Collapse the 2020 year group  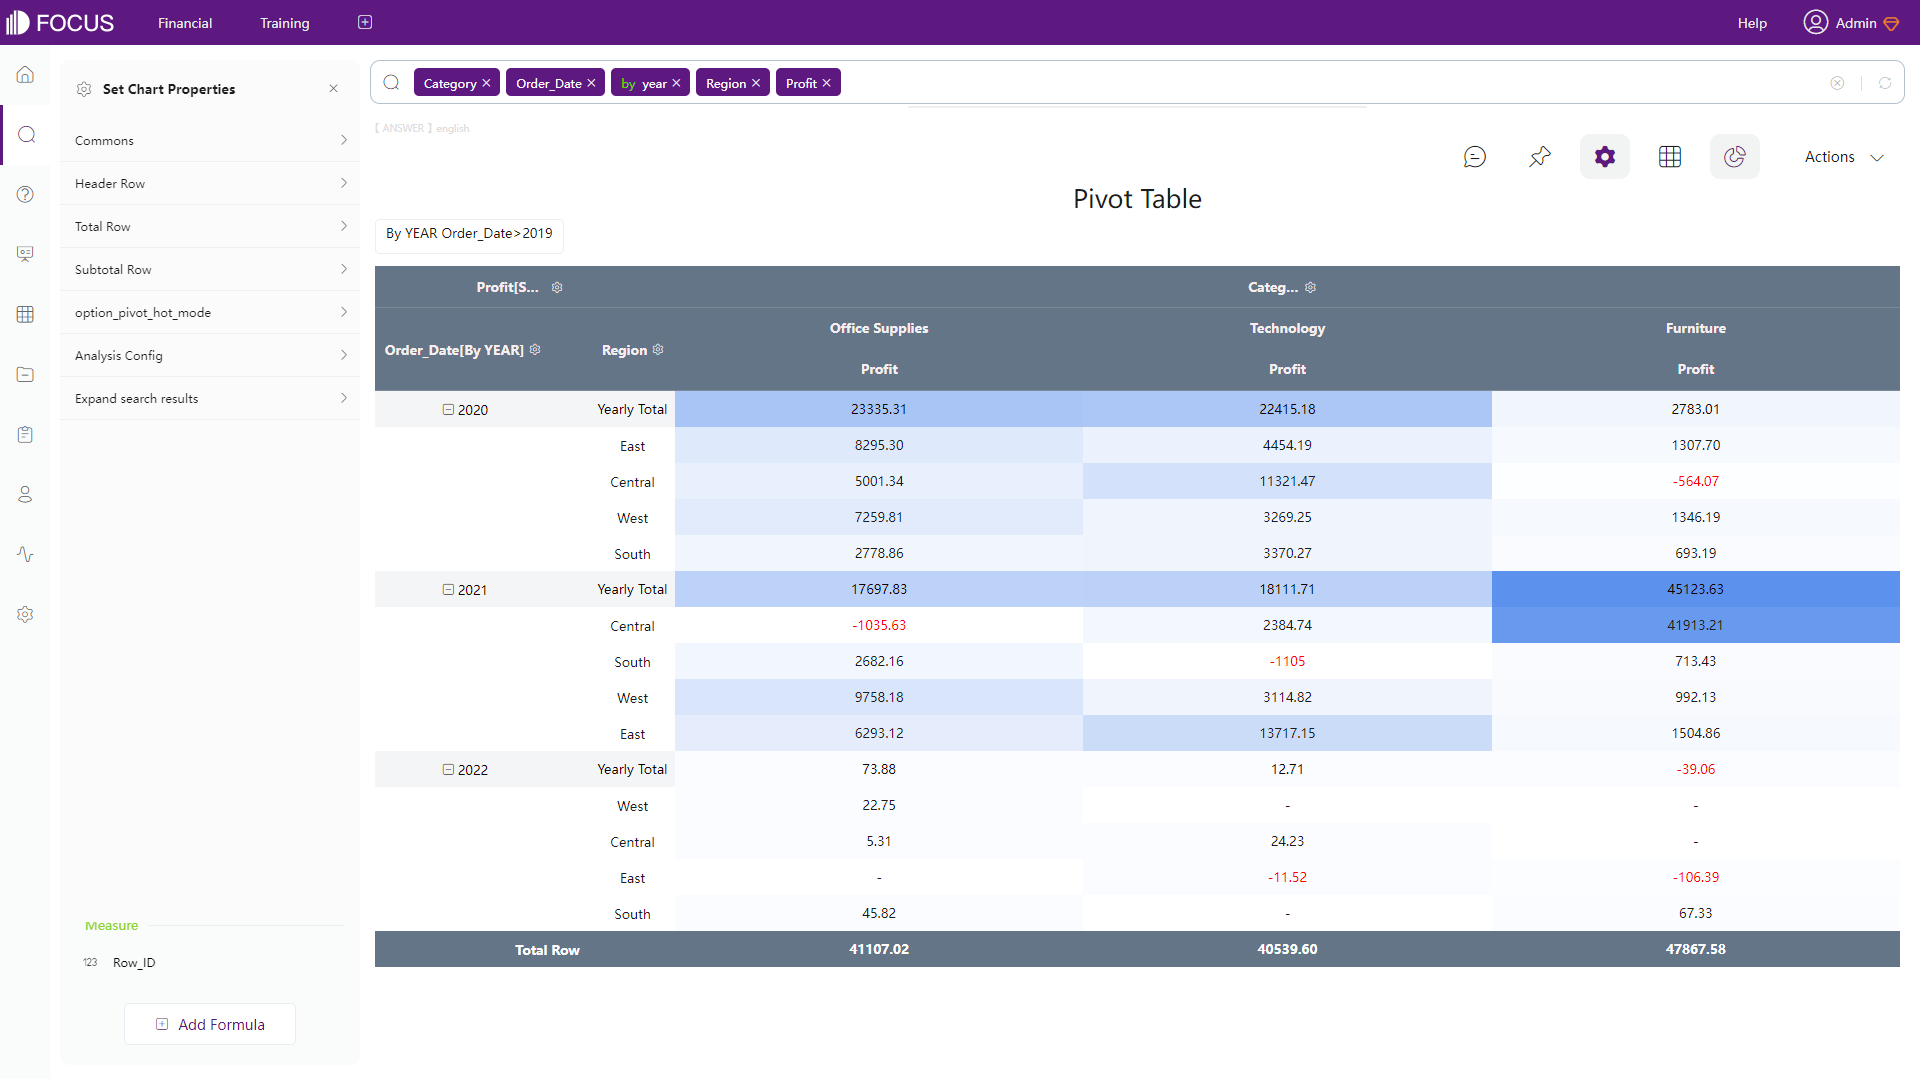tap(449, 409)
